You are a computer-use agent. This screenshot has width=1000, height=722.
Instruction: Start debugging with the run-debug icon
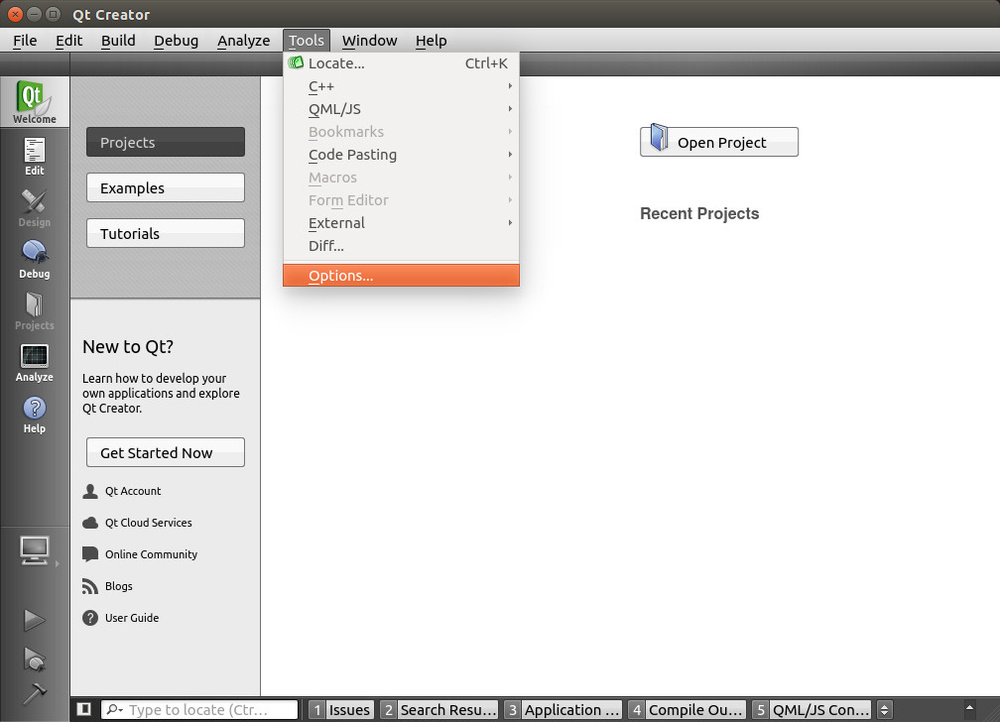coord(34,659)
